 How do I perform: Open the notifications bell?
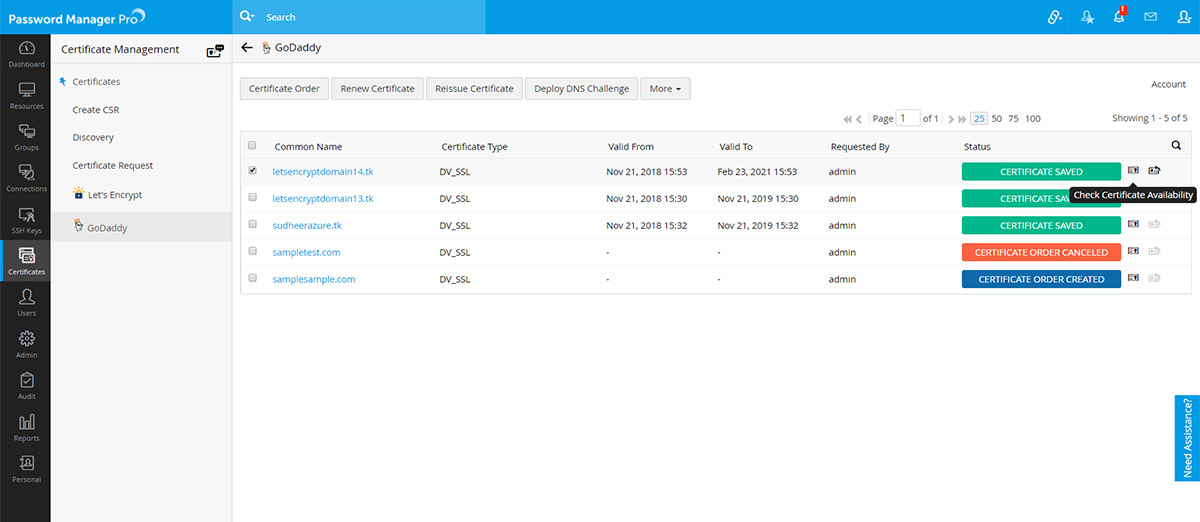[x=1119, y=17]
